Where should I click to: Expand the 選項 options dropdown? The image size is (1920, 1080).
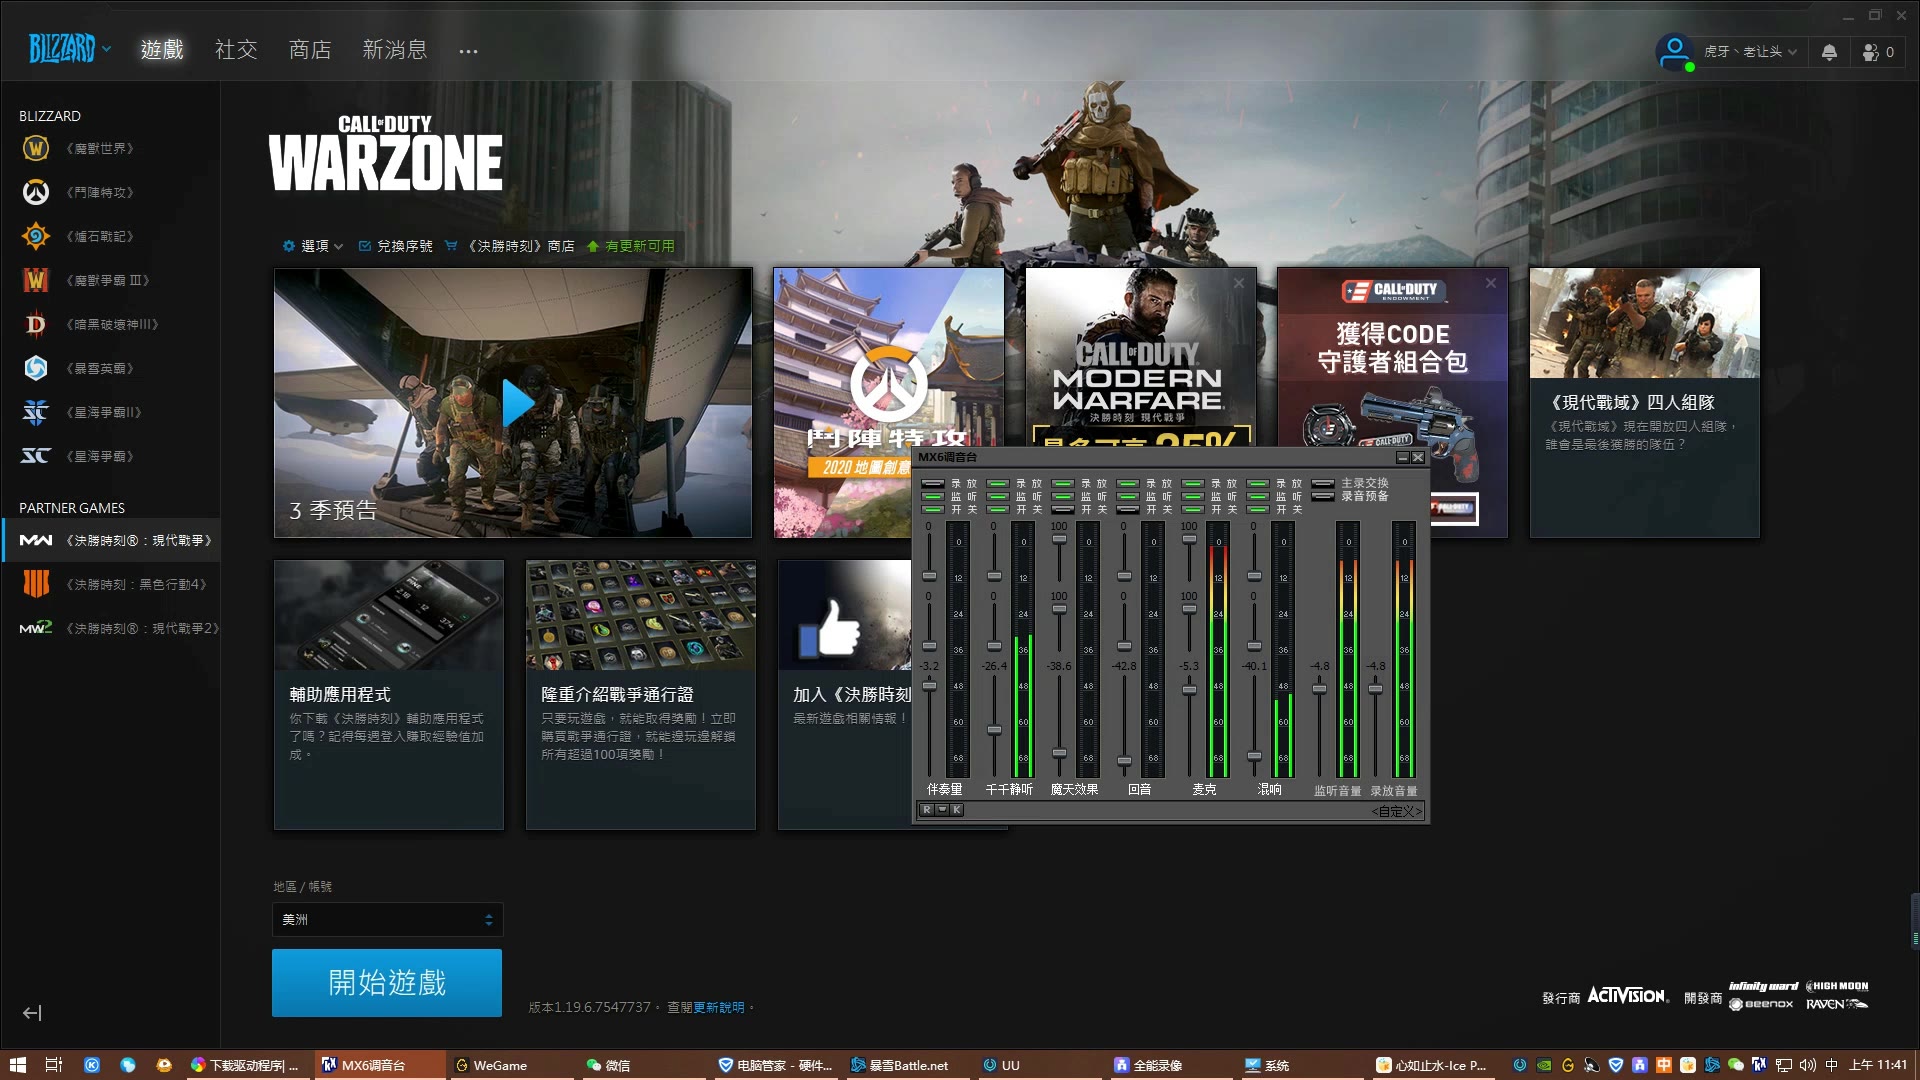point(312,246)
